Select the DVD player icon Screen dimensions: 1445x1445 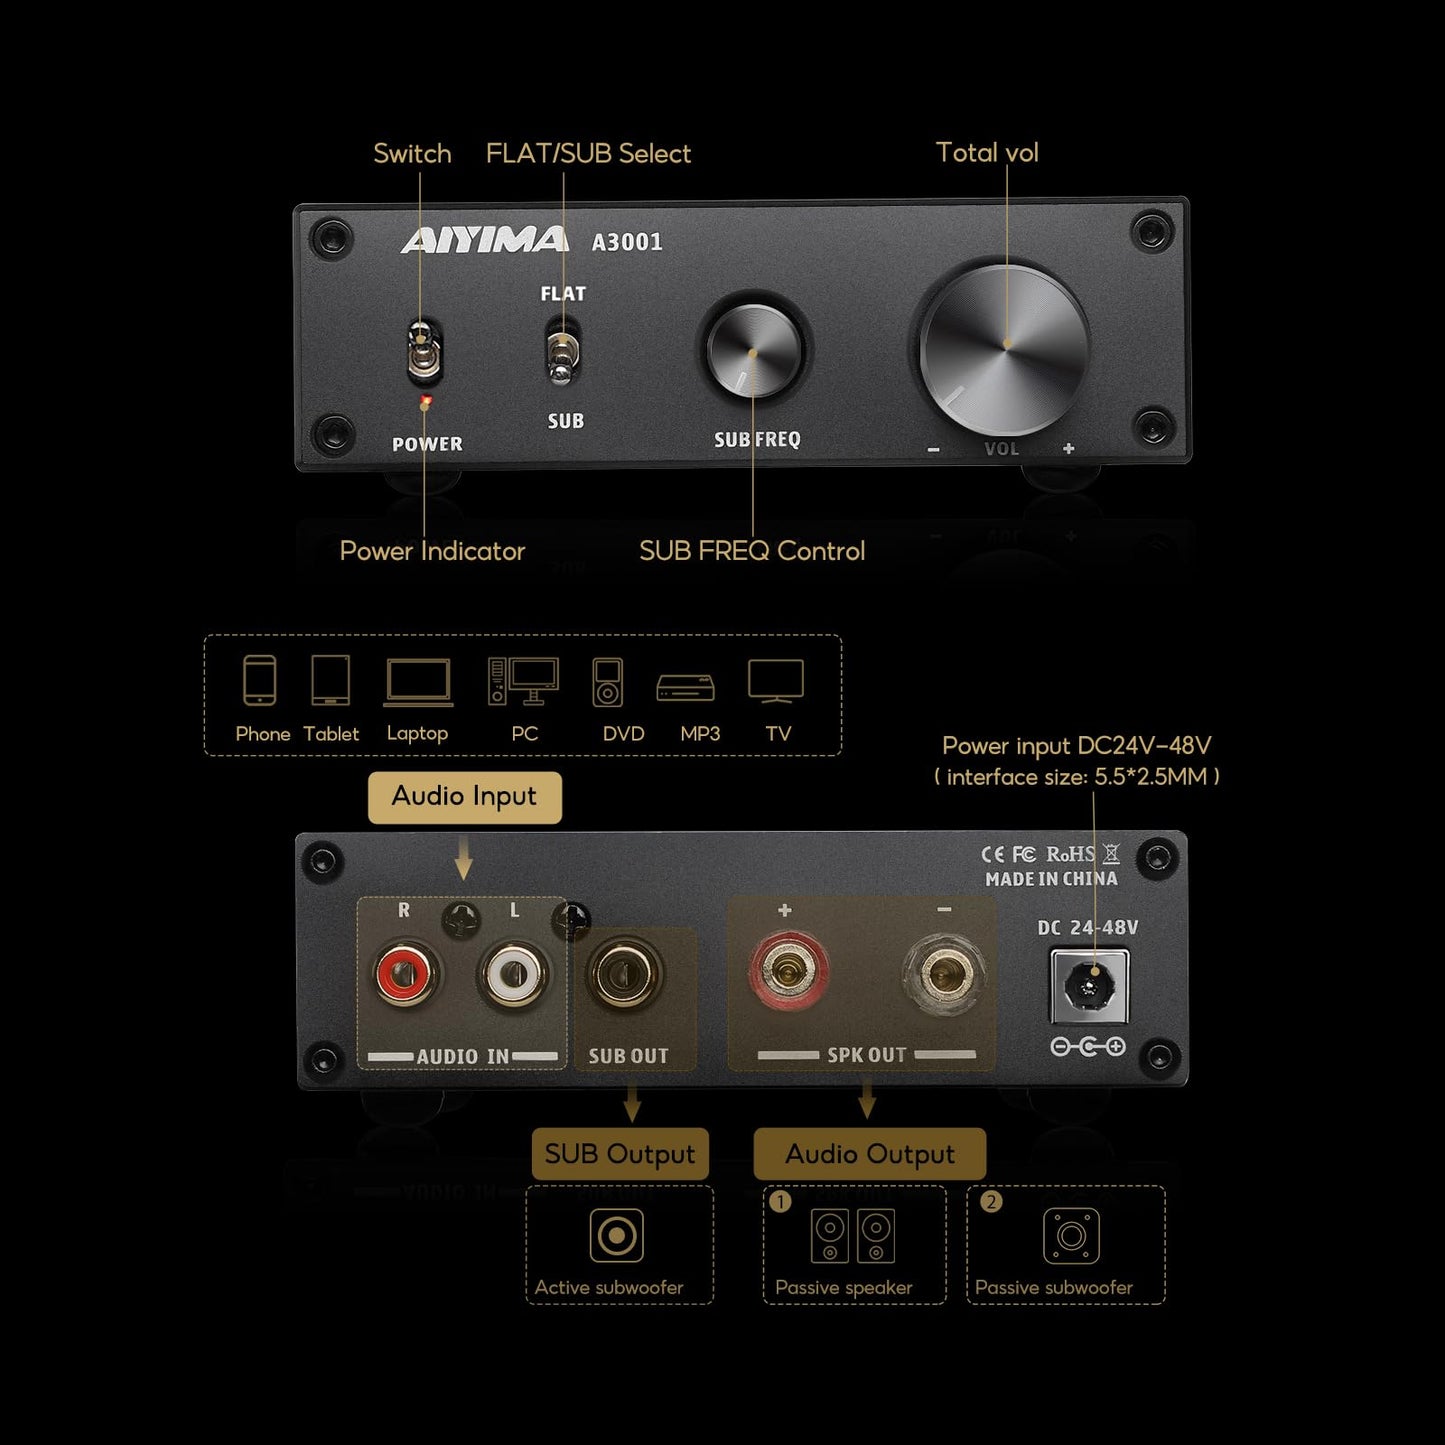click(x=607, y=682)
